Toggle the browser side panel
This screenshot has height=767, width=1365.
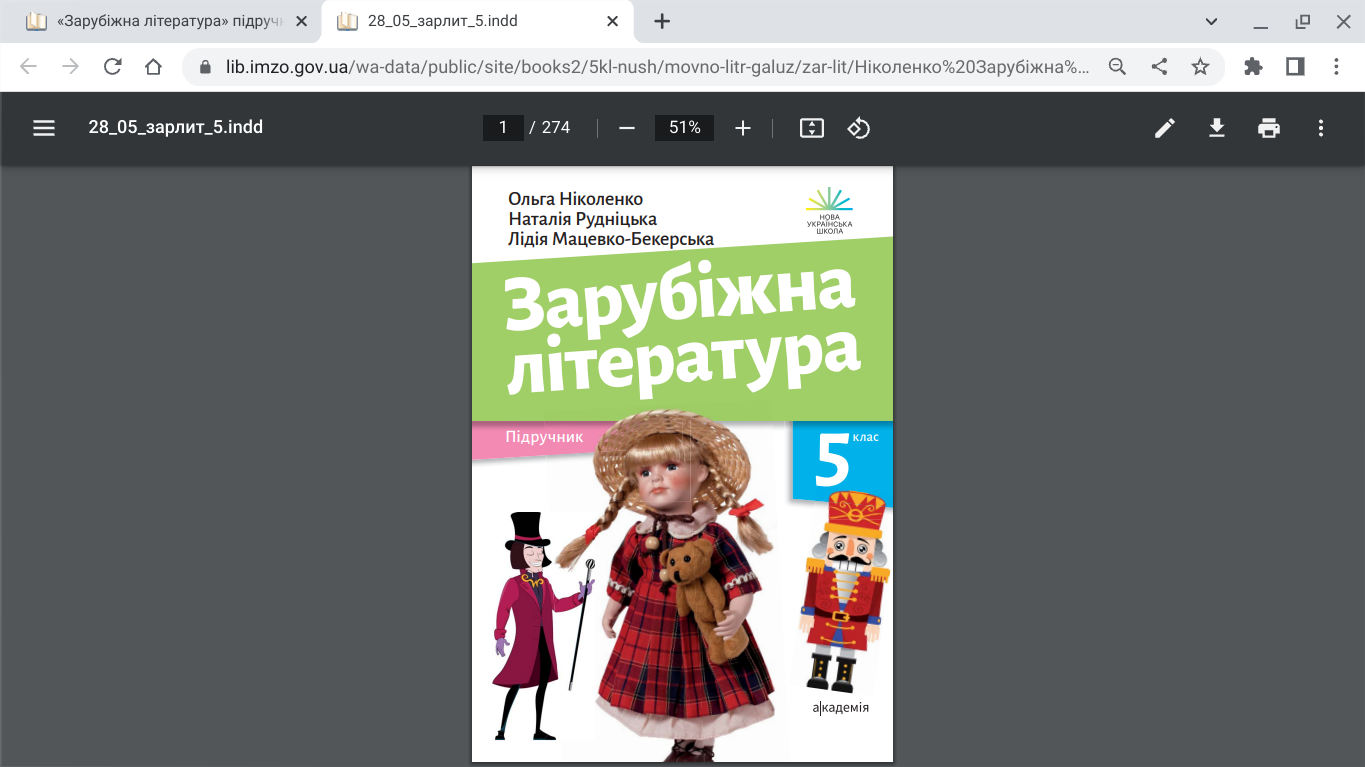pos(1295,67)
